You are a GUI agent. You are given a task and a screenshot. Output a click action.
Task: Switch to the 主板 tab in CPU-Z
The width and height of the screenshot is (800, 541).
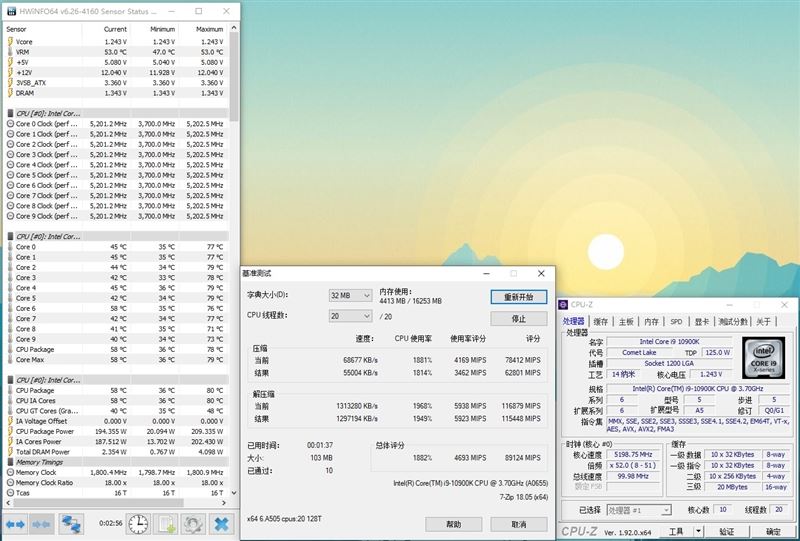pos(626,322)
